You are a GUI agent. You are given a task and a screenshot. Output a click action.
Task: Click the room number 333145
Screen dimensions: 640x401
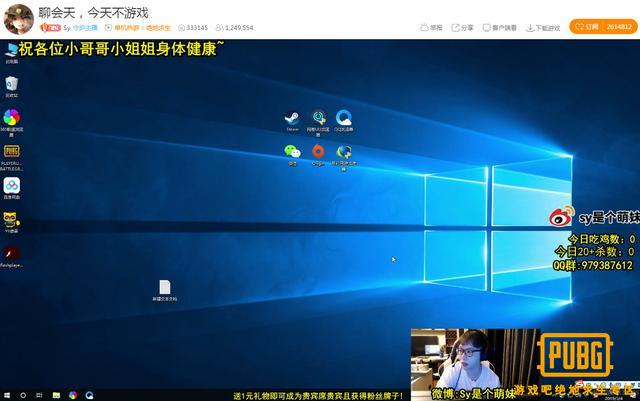193,28
